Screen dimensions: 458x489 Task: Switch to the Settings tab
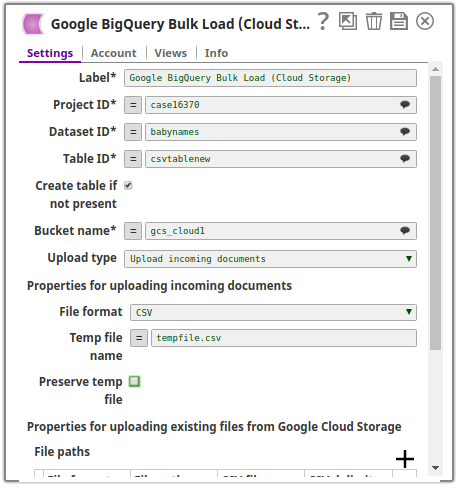click(50, 53)
